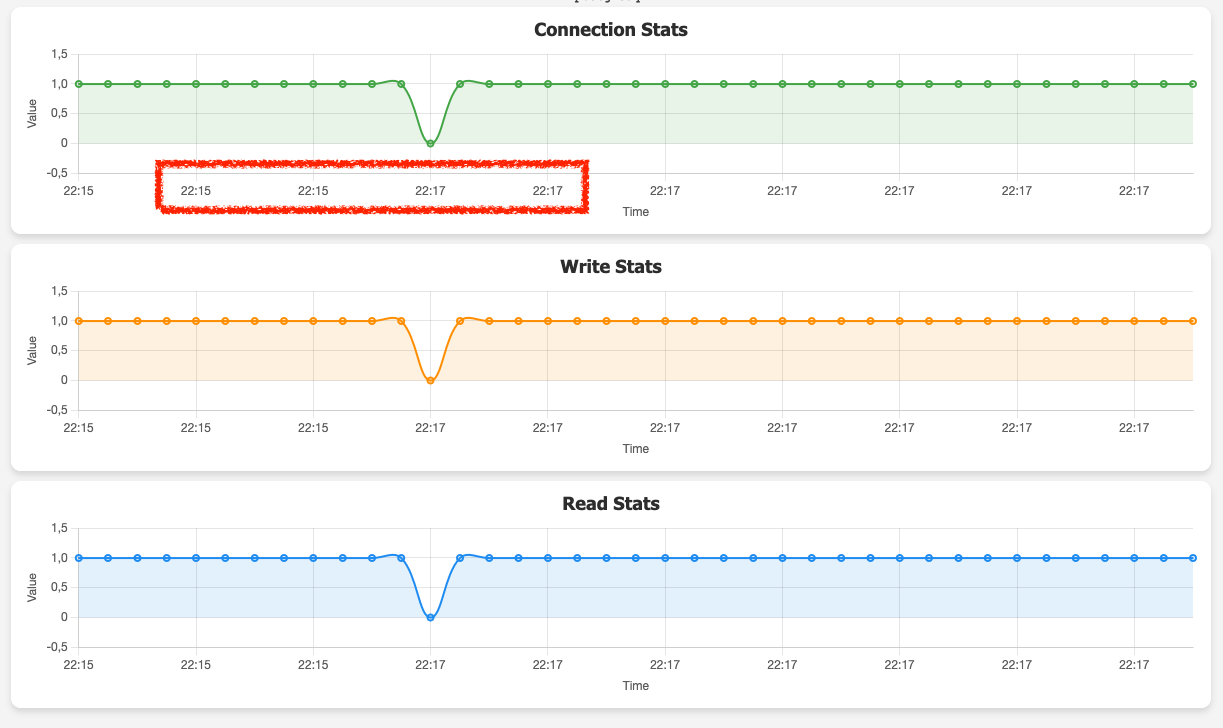Viewport: 1223px width, 728px height.
Task: Select the dip data point on Read Stats
Action: pyautogui.click(x=430, y=617)
